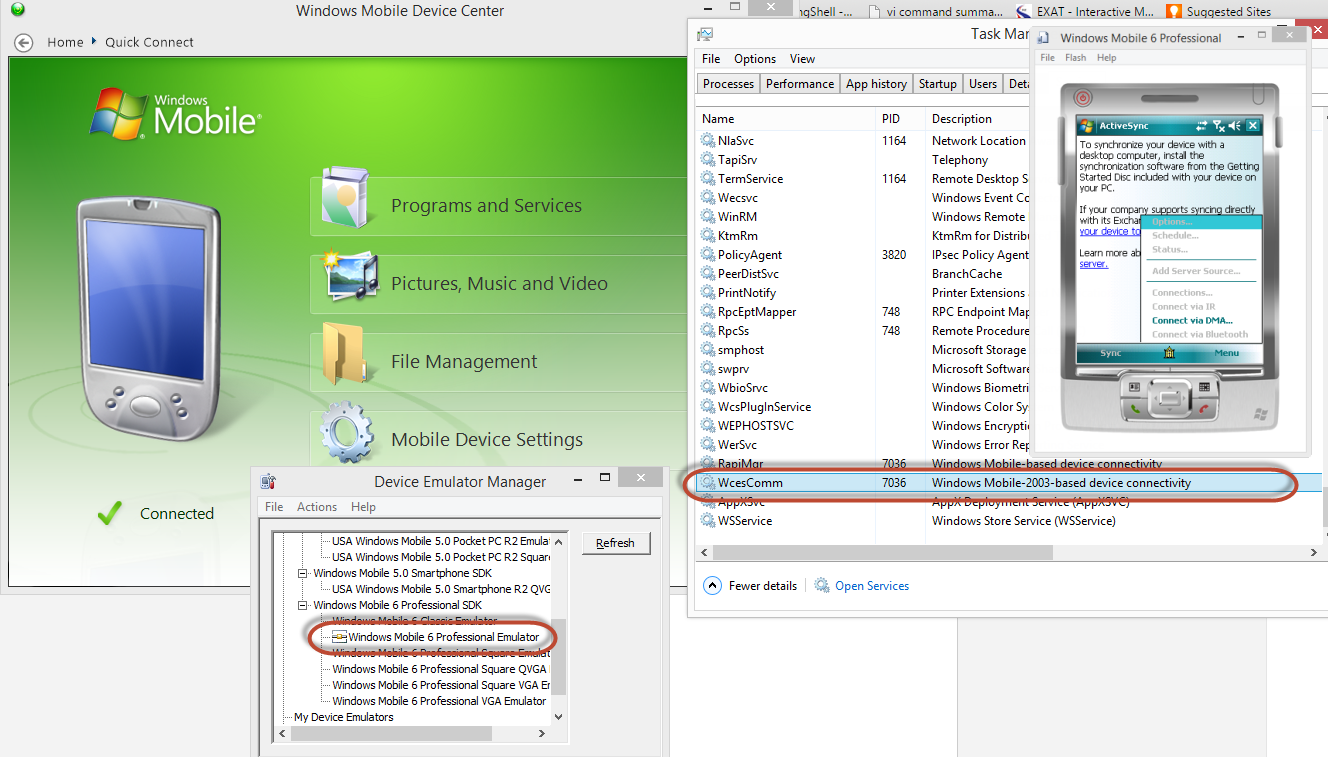The image size is (1328, 757).
Task: Tap the green call button on emulator
Action: tap(1135, 409)
